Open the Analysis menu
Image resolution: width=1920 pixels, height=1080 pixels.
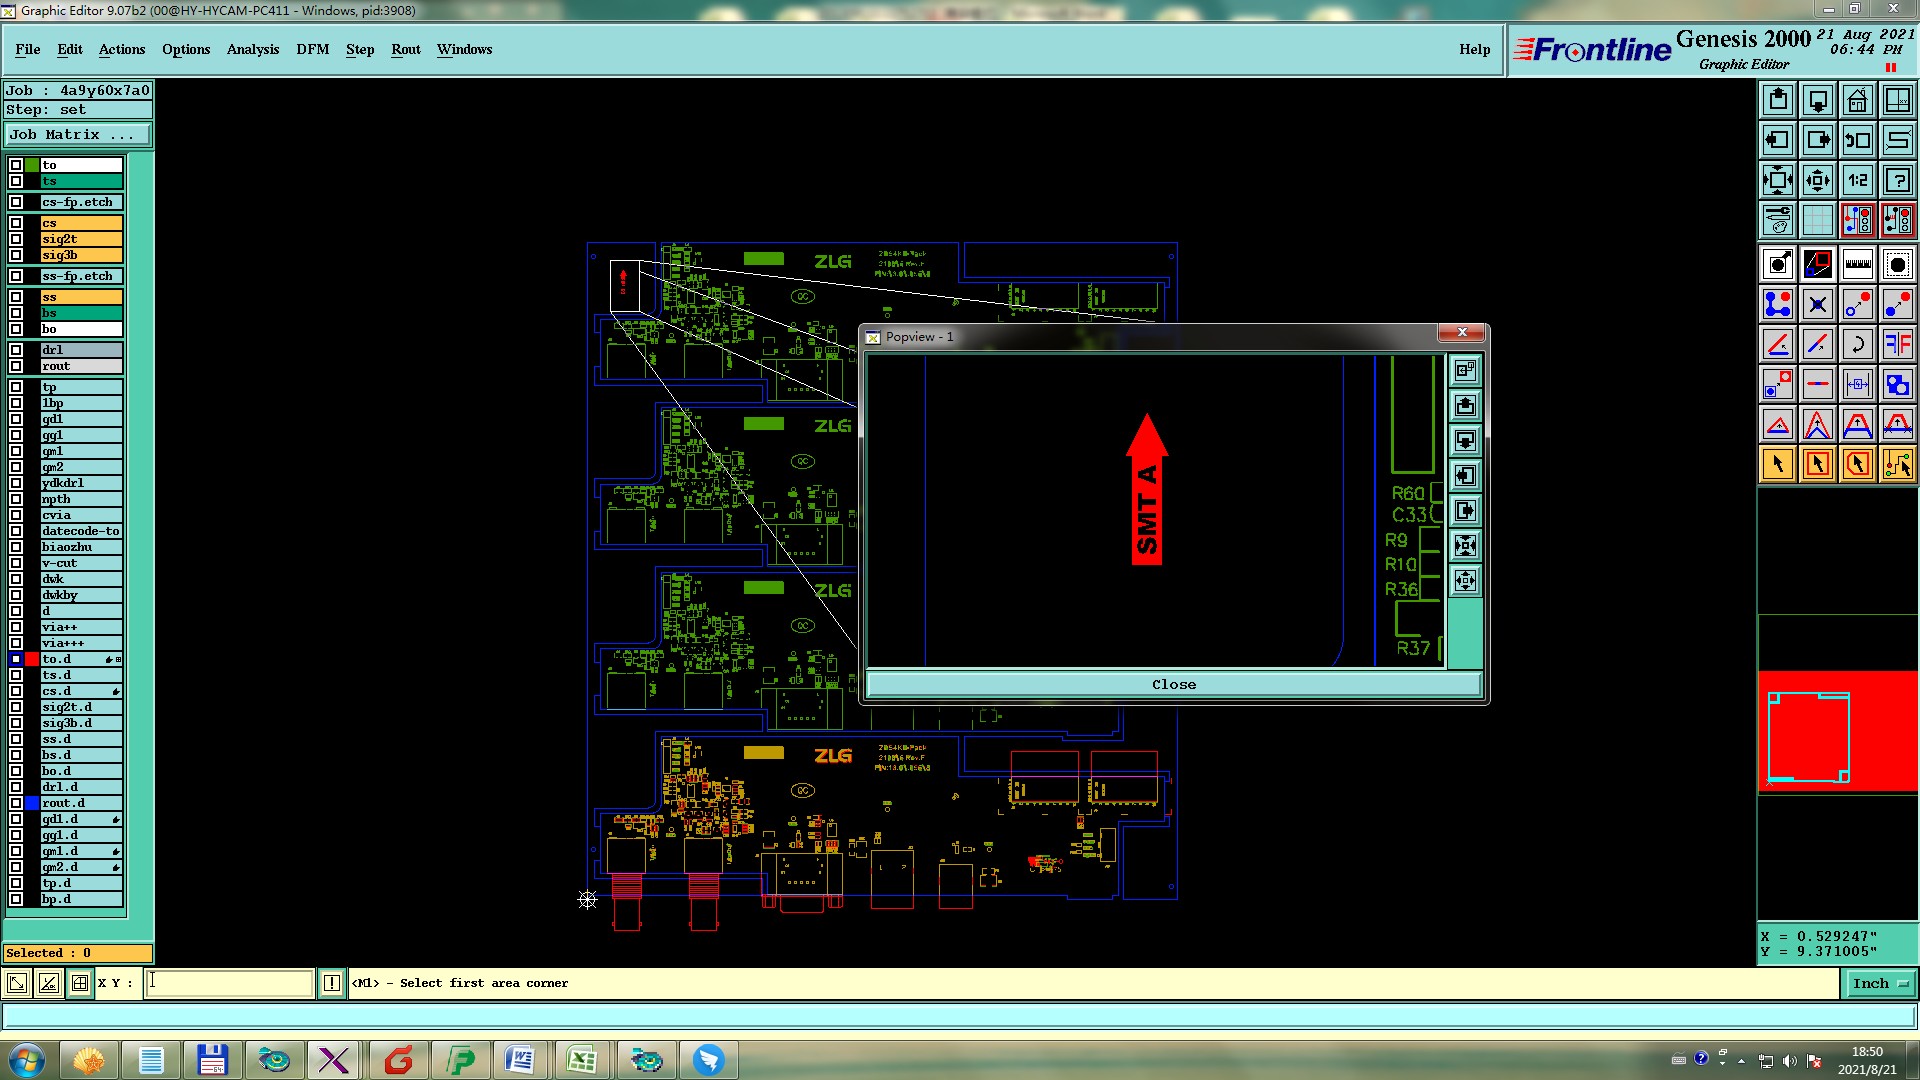pos(252,49)
